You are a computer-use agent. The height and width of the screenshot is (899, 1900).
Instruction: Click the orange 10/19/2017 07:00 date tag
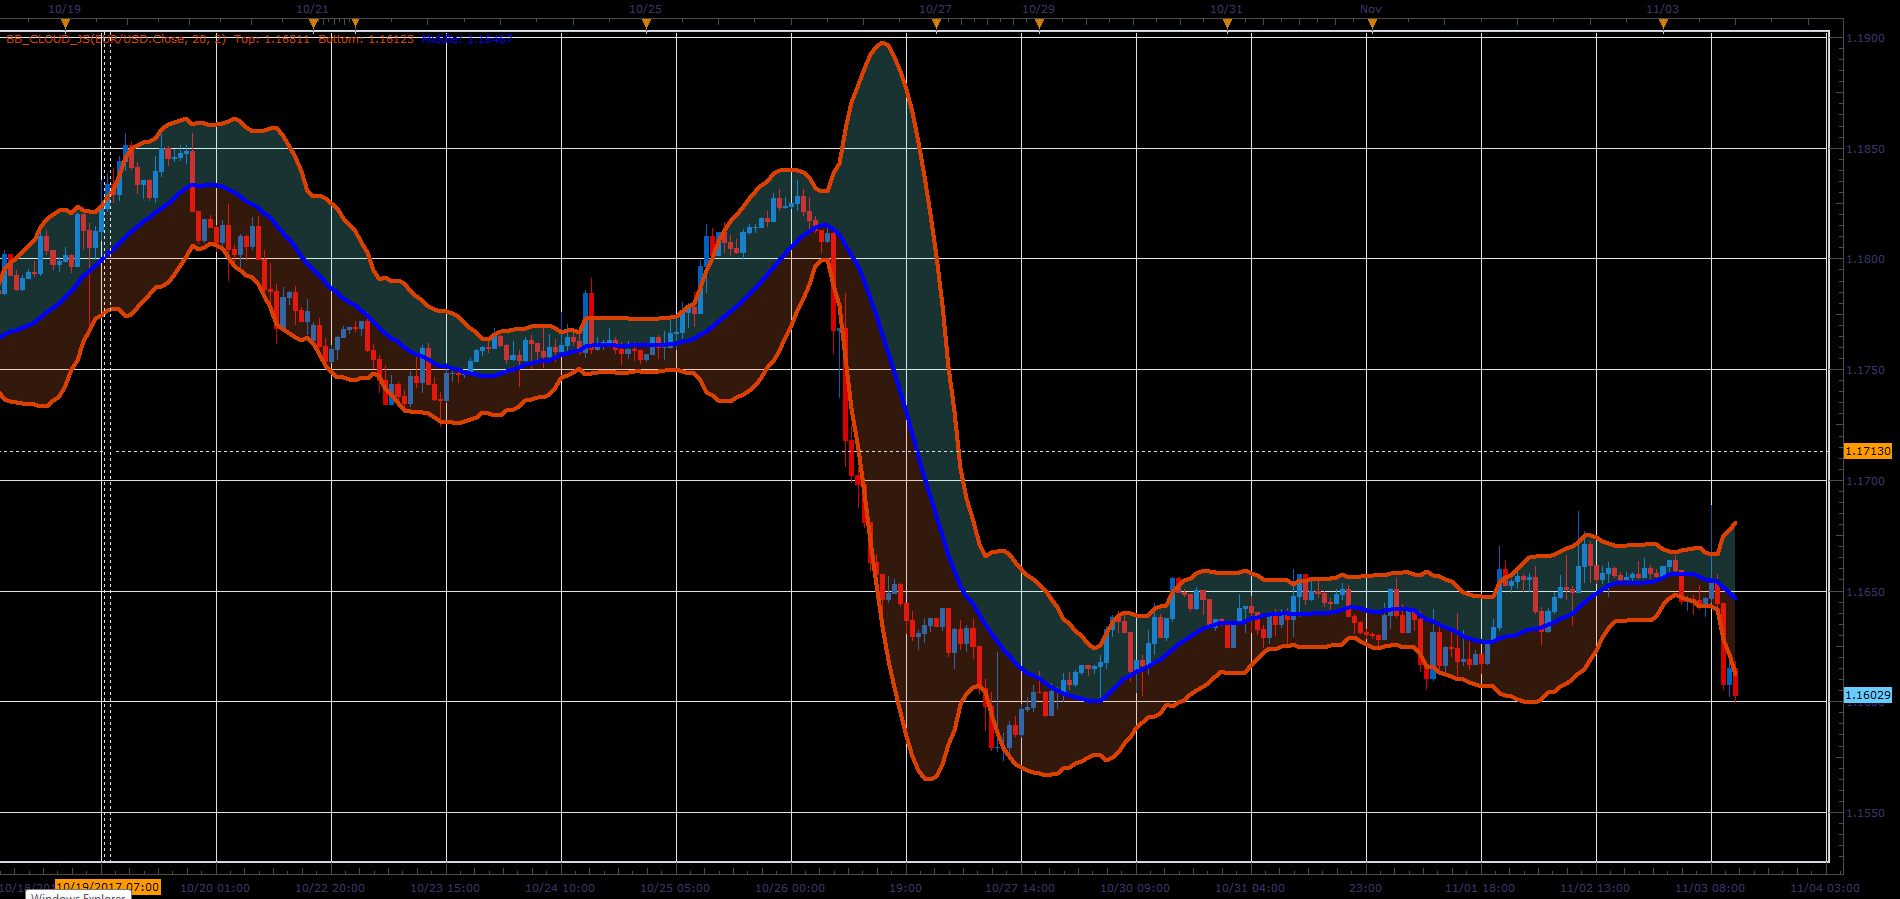(108, 887)
